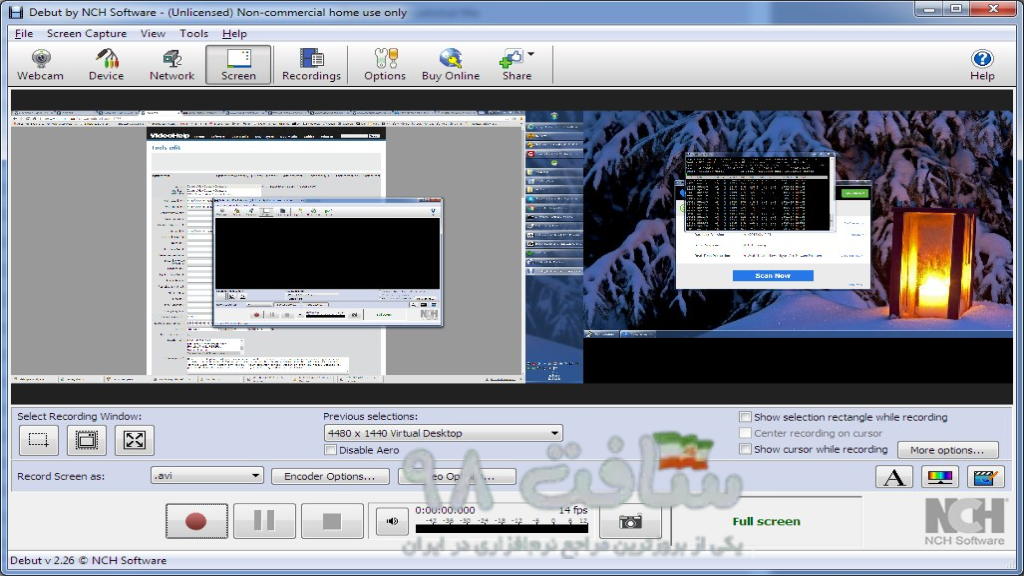Viewport: 1024px width, 576px height.
Task: Click the More options button
Action: (948, 450)
